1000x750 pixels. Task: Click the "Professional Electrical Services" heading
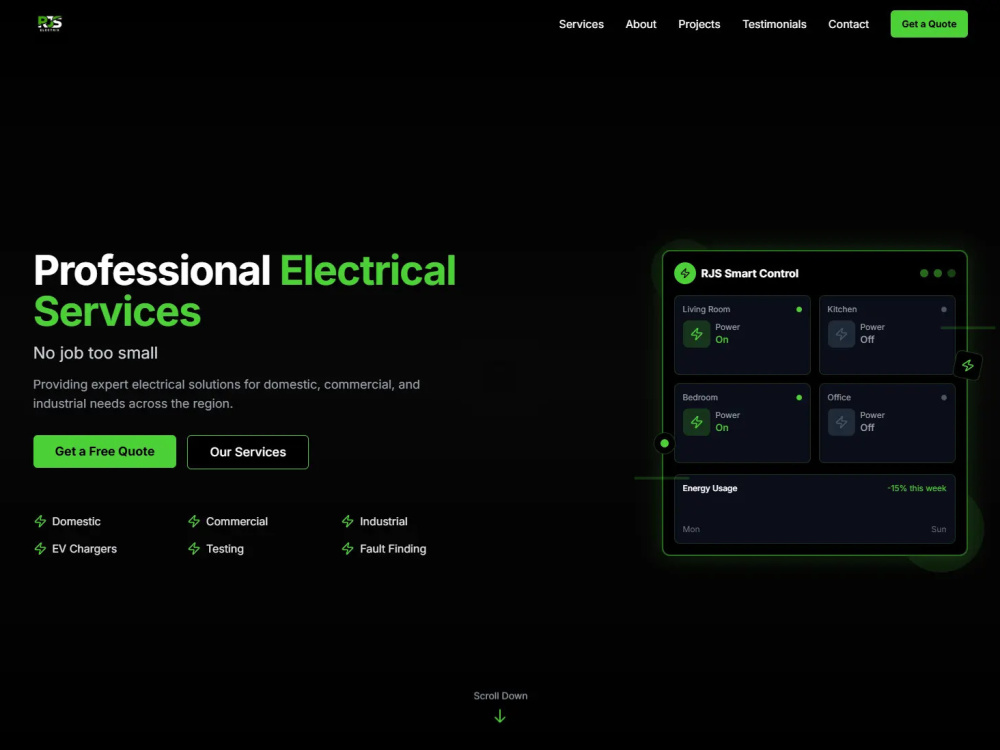(245, 291)
